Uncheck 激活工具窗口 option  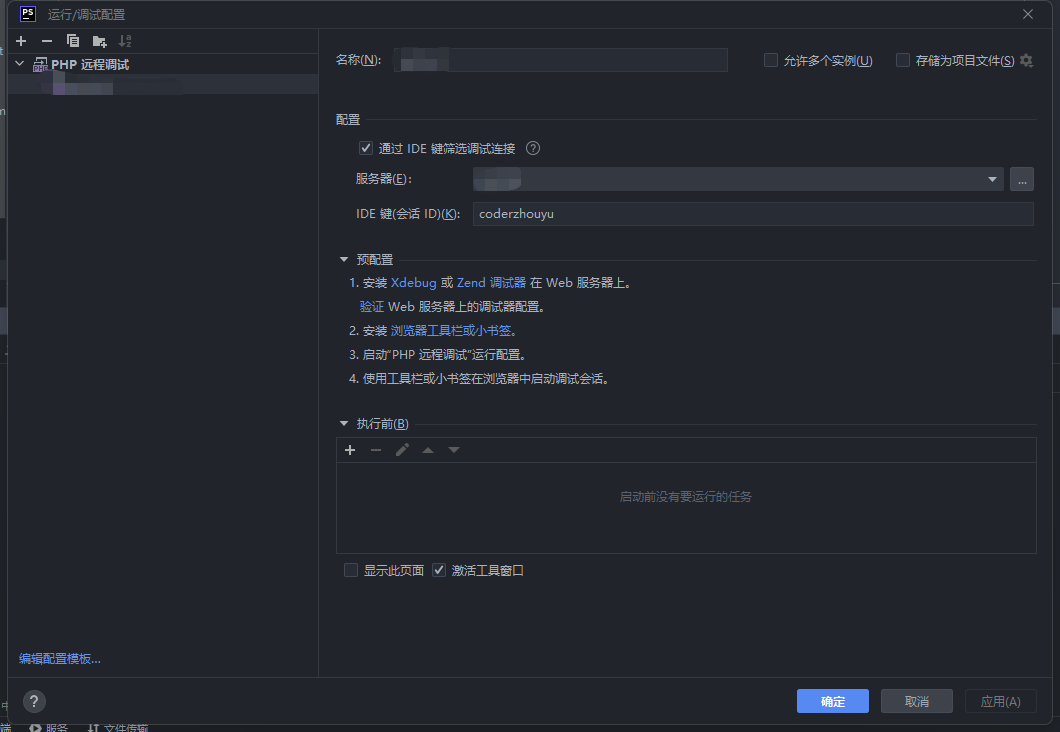(x=439, y=570)
